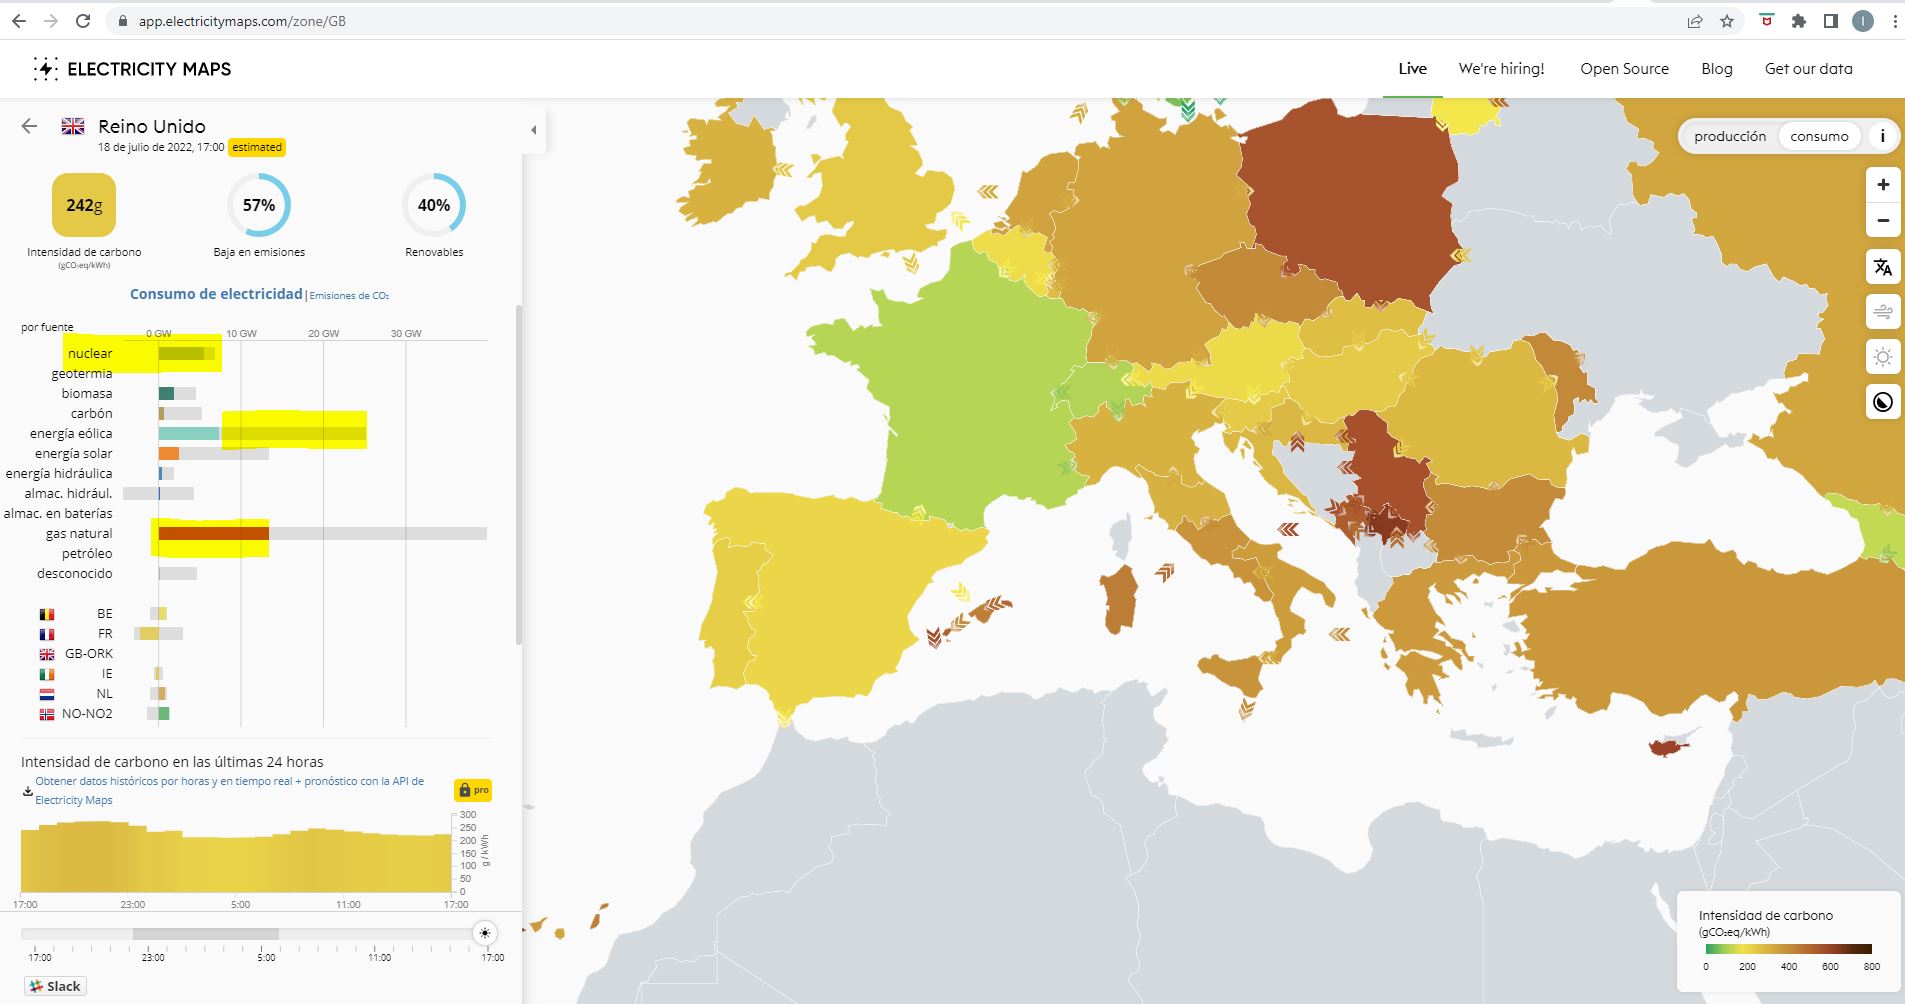The image size is (1905, 1004).
Task: Select the energía solar source row
Action: pos(255,453)
